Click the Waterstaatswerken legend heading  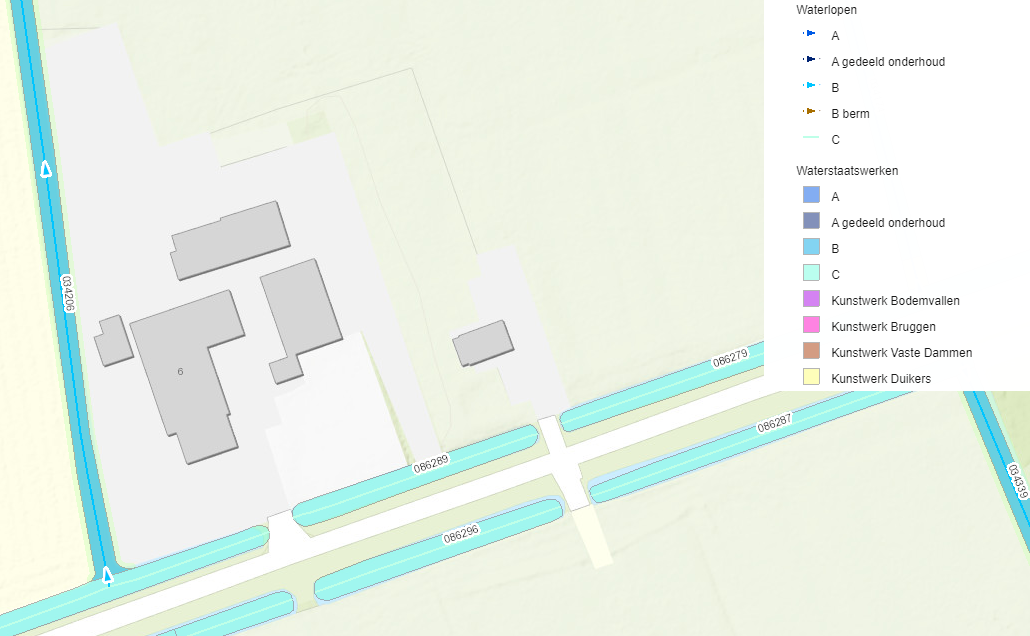tap(847, 171)
